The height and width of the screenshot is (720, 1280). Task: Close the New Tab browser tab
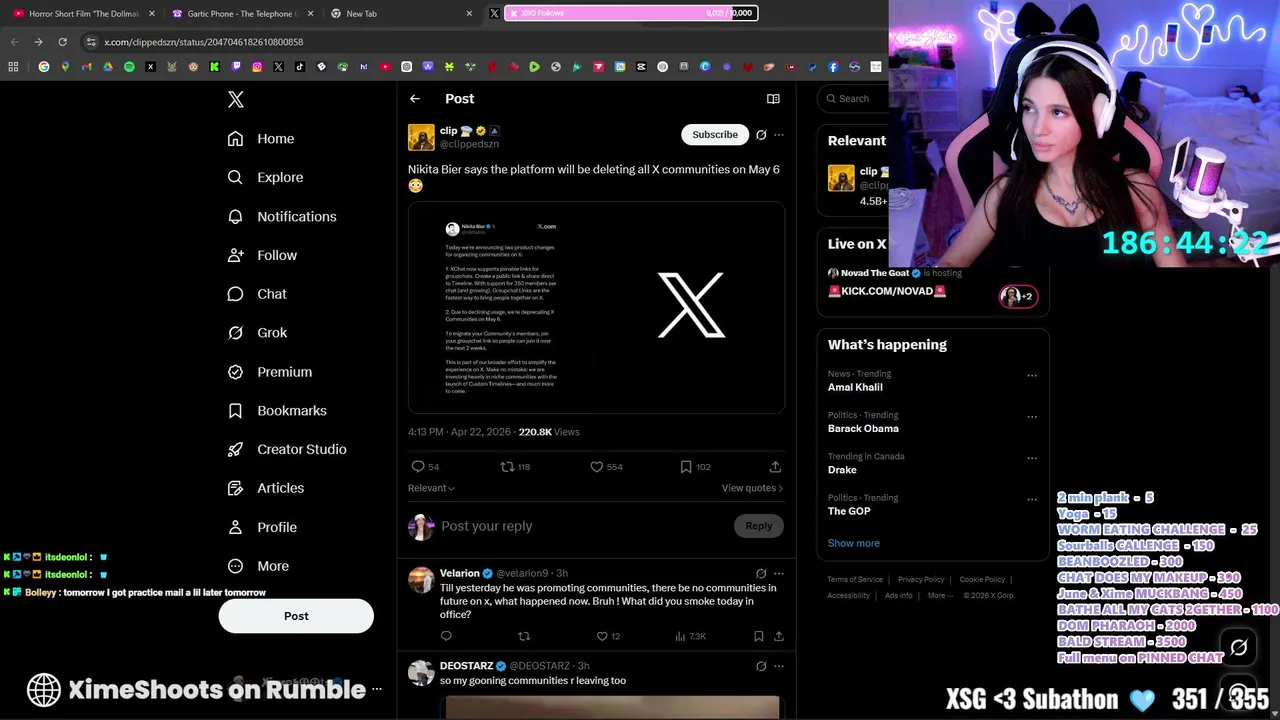[x=469, y=14]
